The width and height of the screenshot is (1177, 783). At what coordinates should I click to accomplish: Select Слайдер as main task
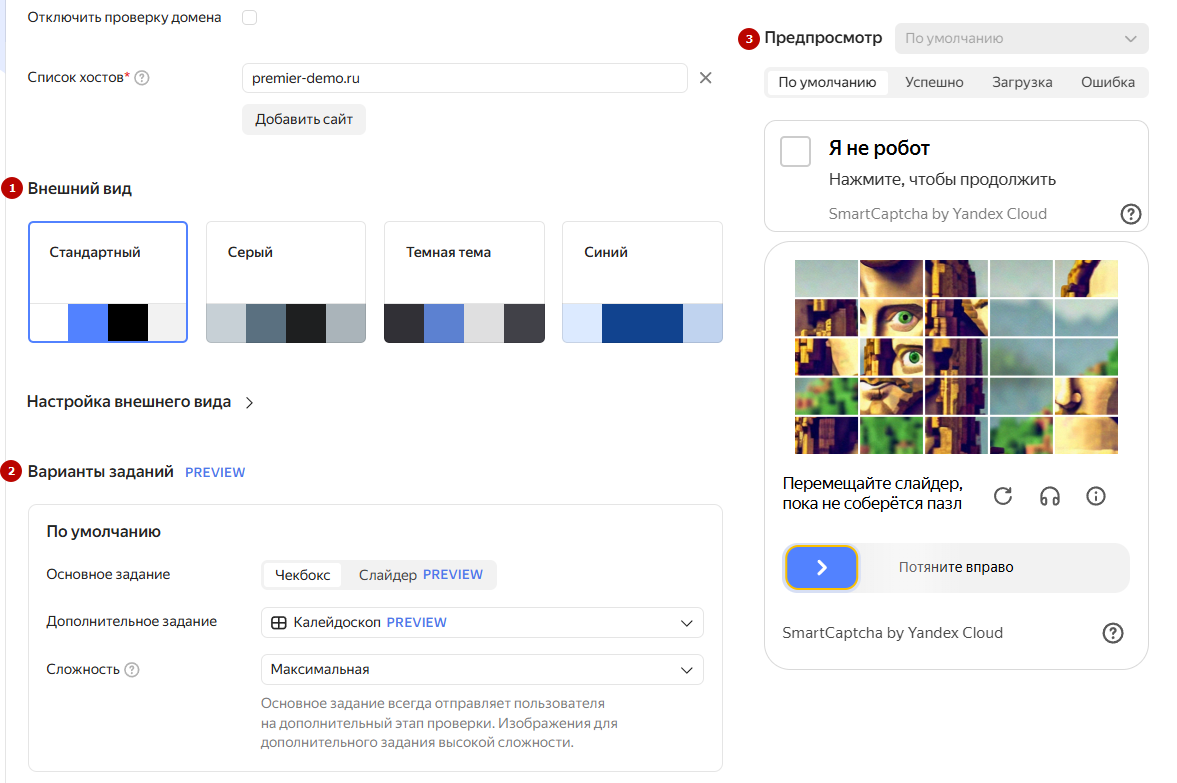[x=420, y=575]
